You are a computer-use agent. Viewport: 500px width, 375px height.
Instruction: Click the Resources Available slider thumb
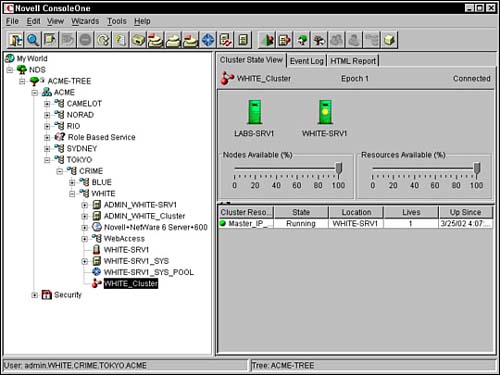[477, 169]
